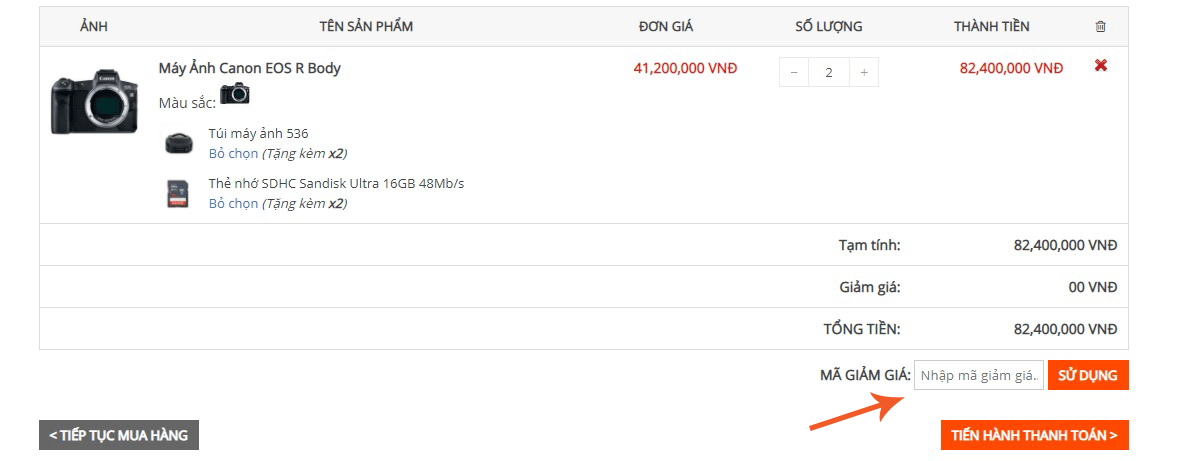Go back via TIẾP TỤC MUA HÀNG
Viewport: 1187px width, 461px height.
click(x=119, y=435)
